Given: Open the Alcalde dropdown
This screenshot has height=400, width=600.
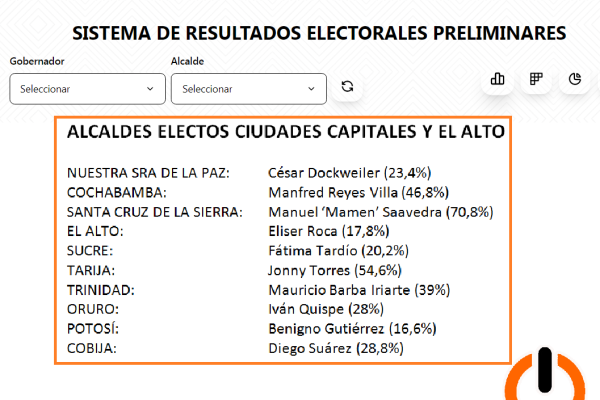Looking at the screenshot, I should (x=248, y=88).
